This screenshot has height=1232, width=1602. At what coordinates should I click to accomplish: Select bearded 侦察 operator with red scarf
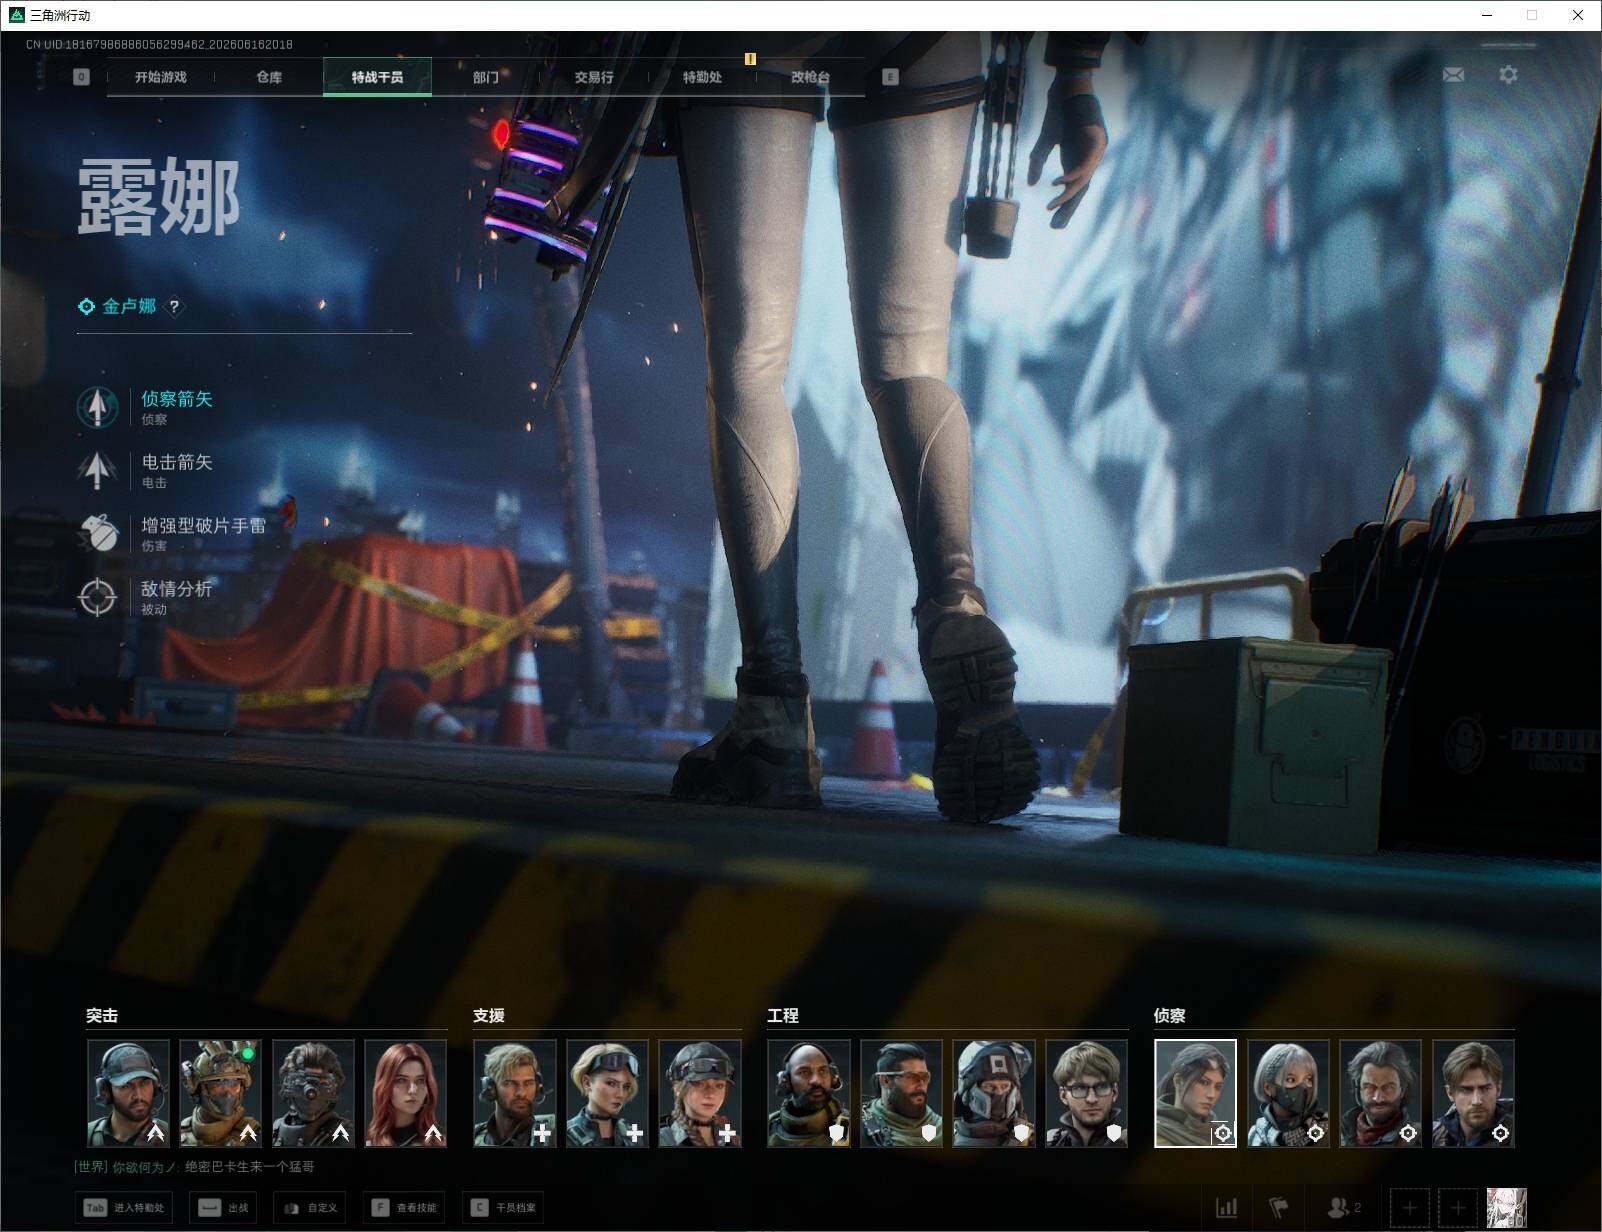1381,1093
